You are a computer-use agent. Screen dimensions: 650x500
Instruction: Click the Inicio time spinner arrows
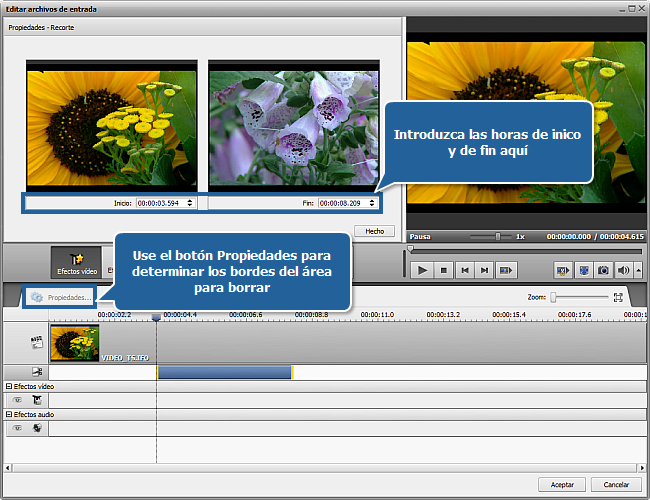point(191,203)
